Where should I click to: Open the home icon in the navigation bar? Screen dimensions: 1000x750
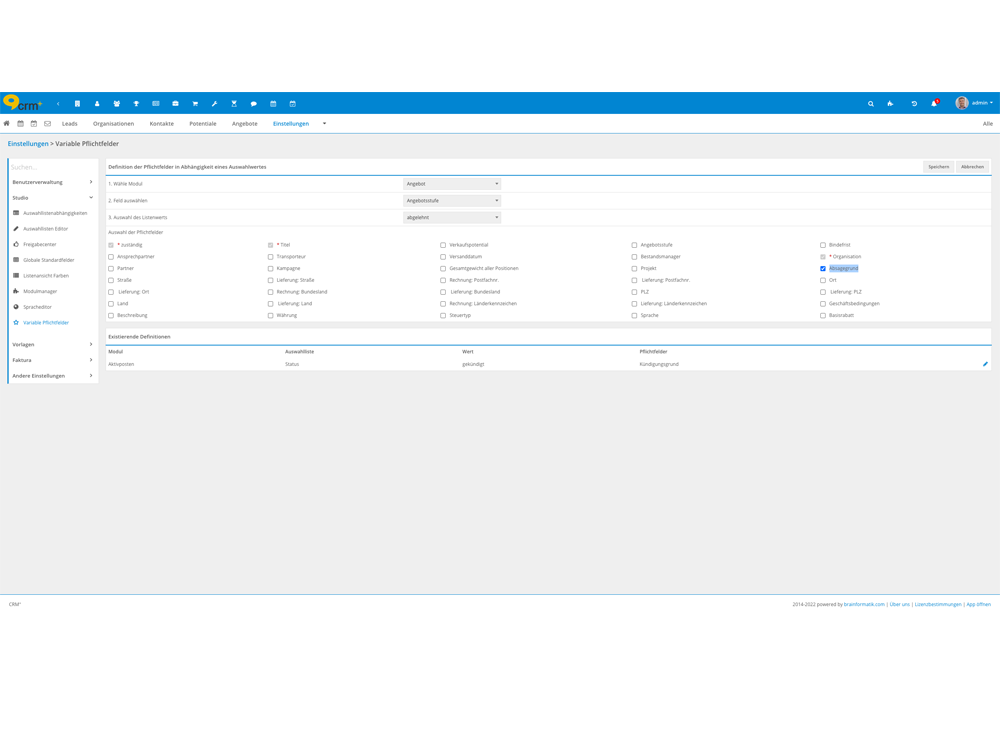(8, 123)
